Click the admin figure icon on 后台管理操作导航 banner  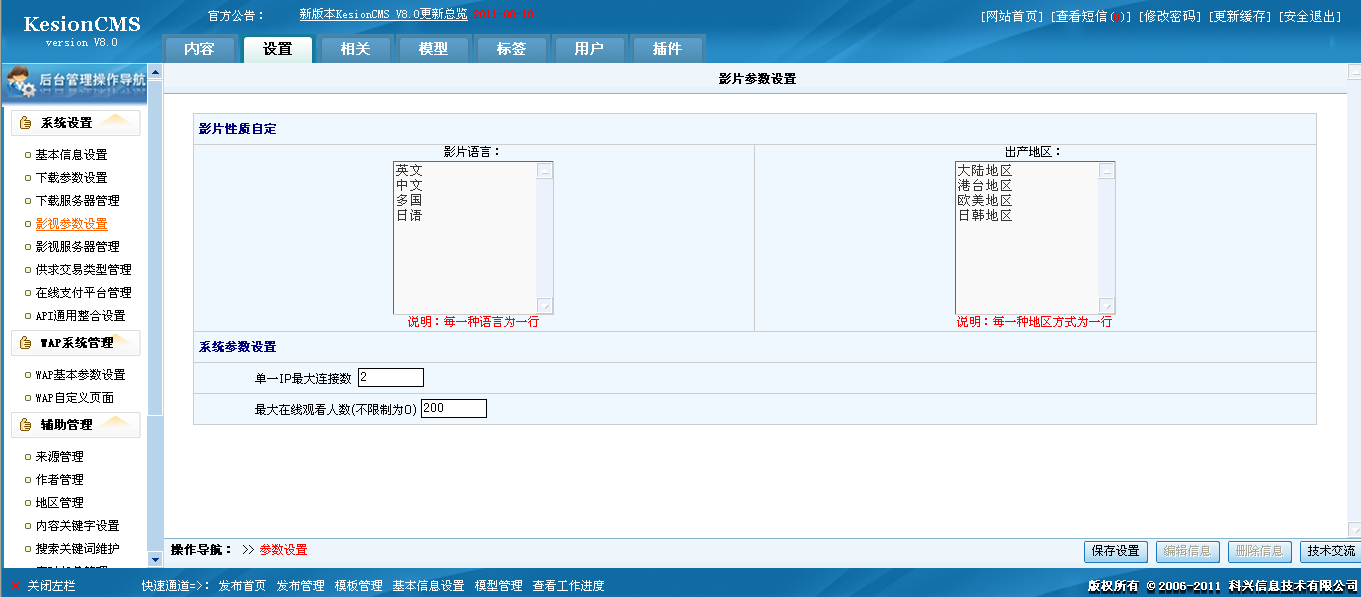tap(22, 82)
